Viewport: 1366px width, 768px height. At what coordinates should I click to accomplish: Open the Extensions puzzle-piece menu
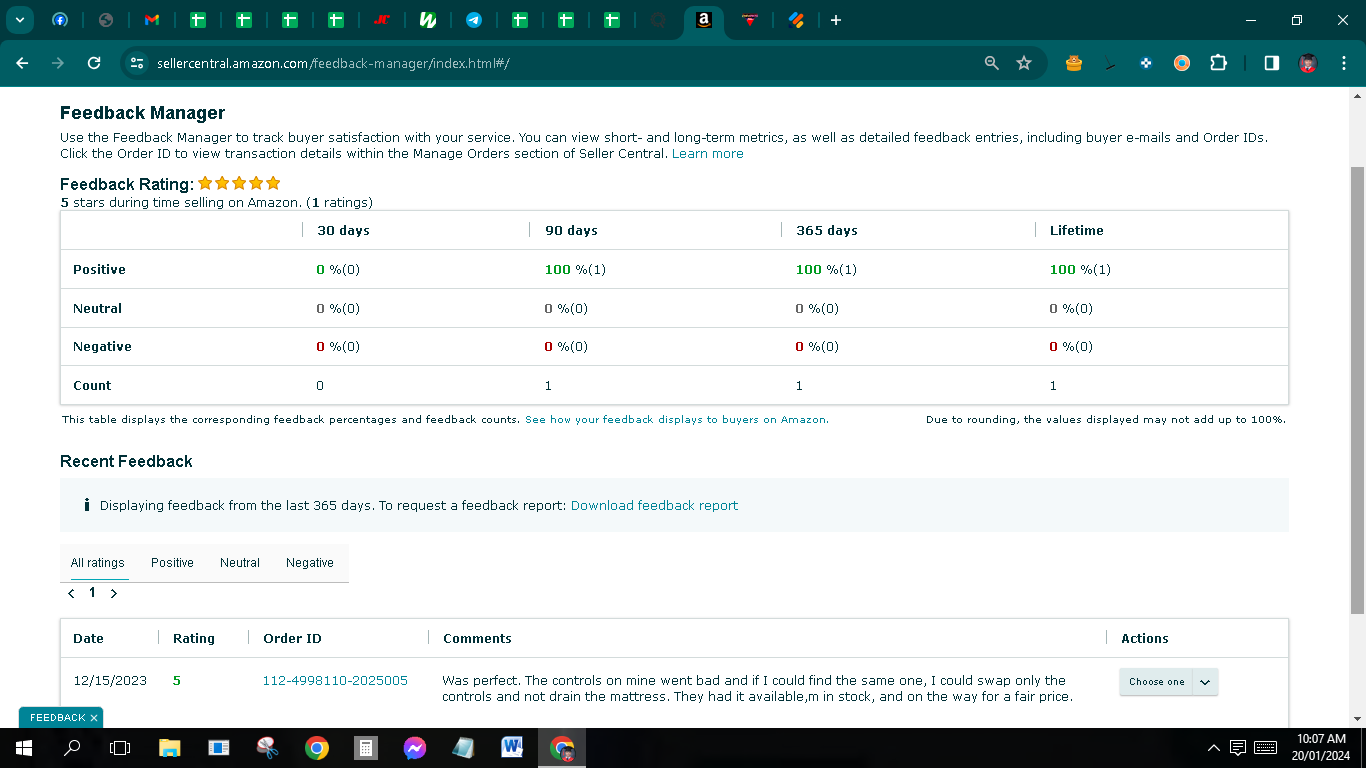coord(1218,63)
